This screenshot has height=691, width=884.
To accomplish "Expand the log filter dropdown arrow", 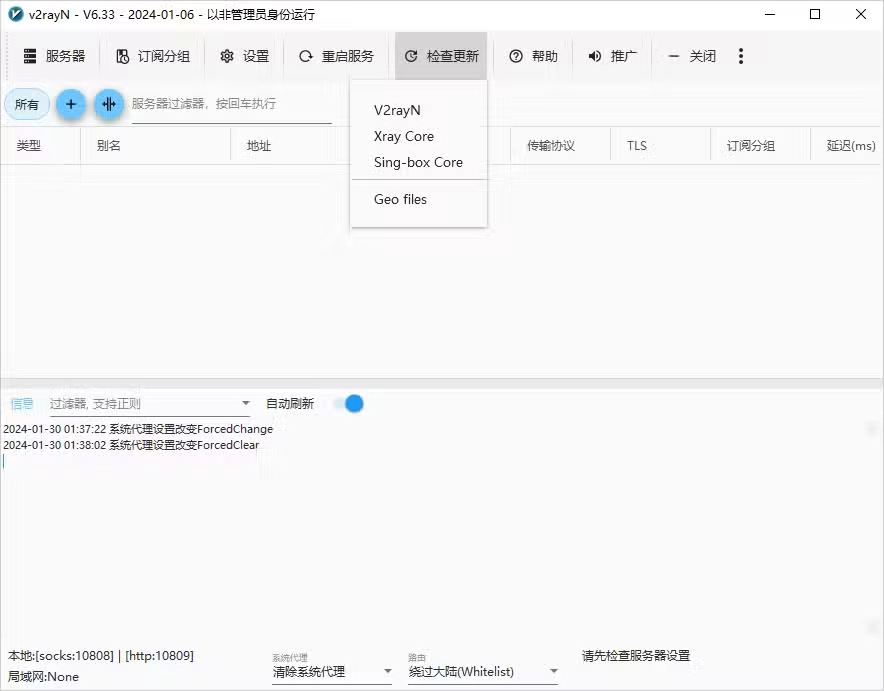I will point(246,403).
